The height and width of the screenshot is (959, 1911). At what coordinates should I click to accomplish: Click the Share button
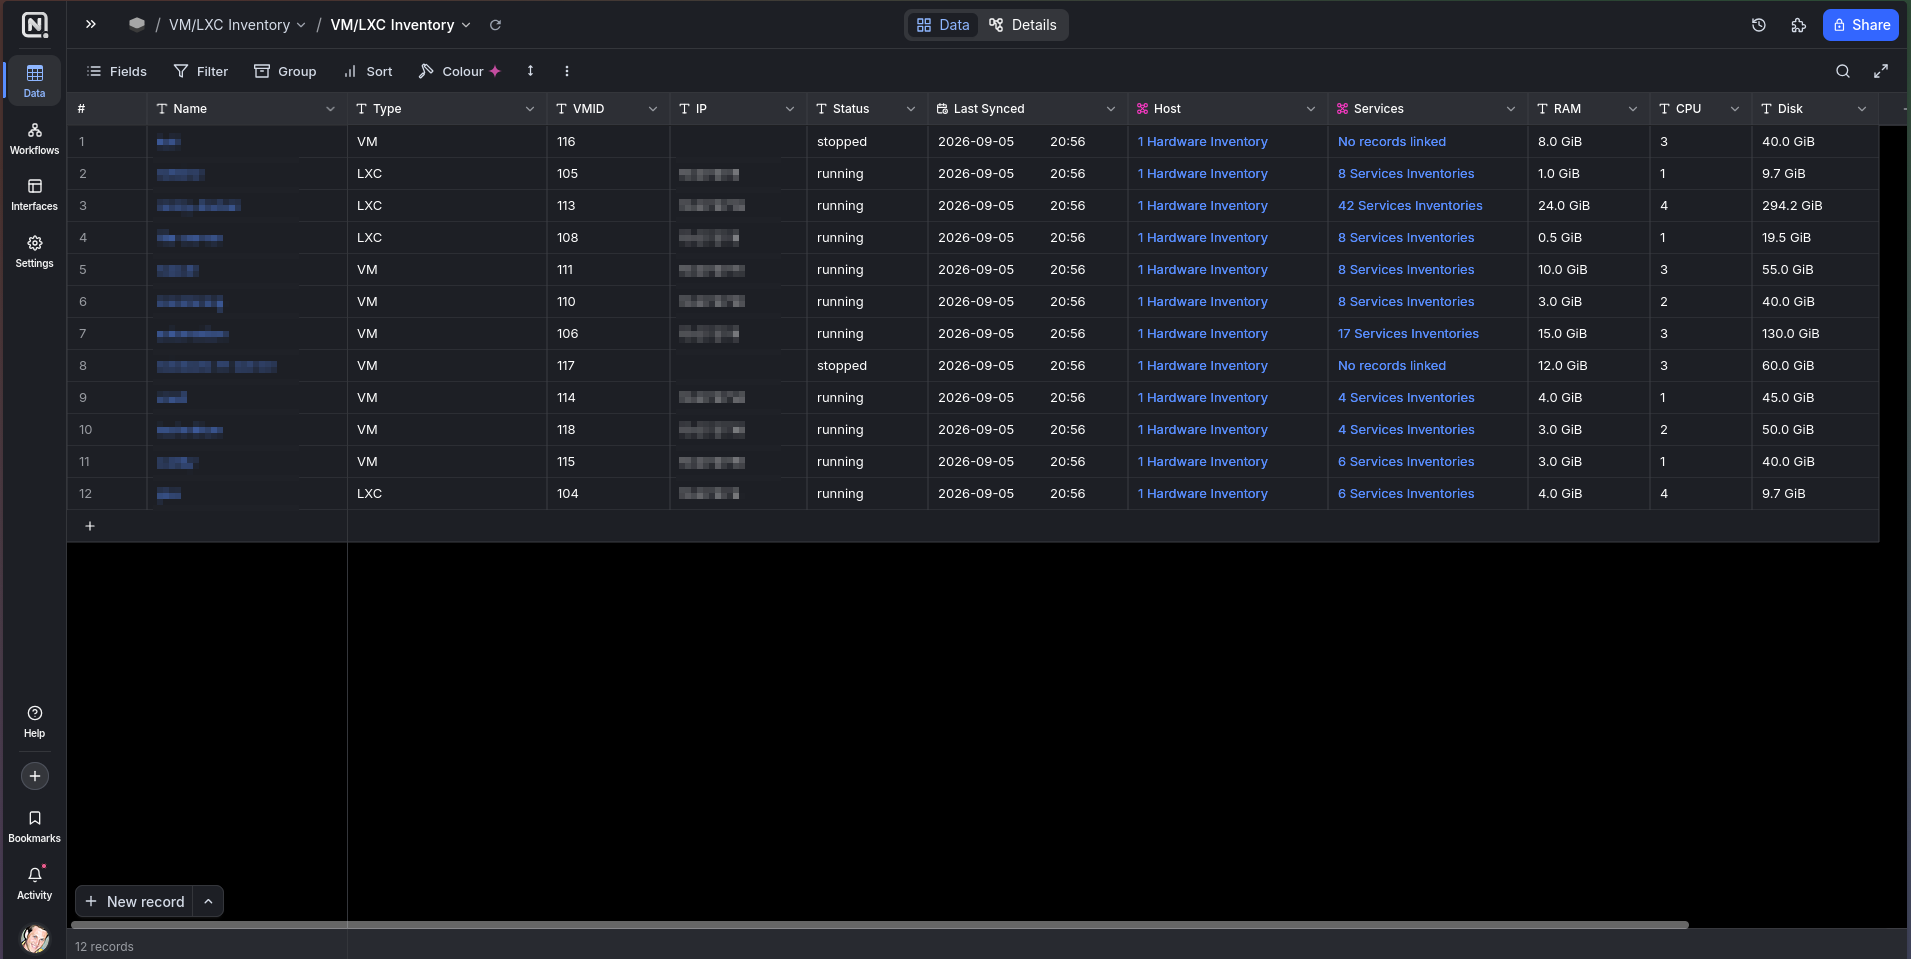[1860, 25]
